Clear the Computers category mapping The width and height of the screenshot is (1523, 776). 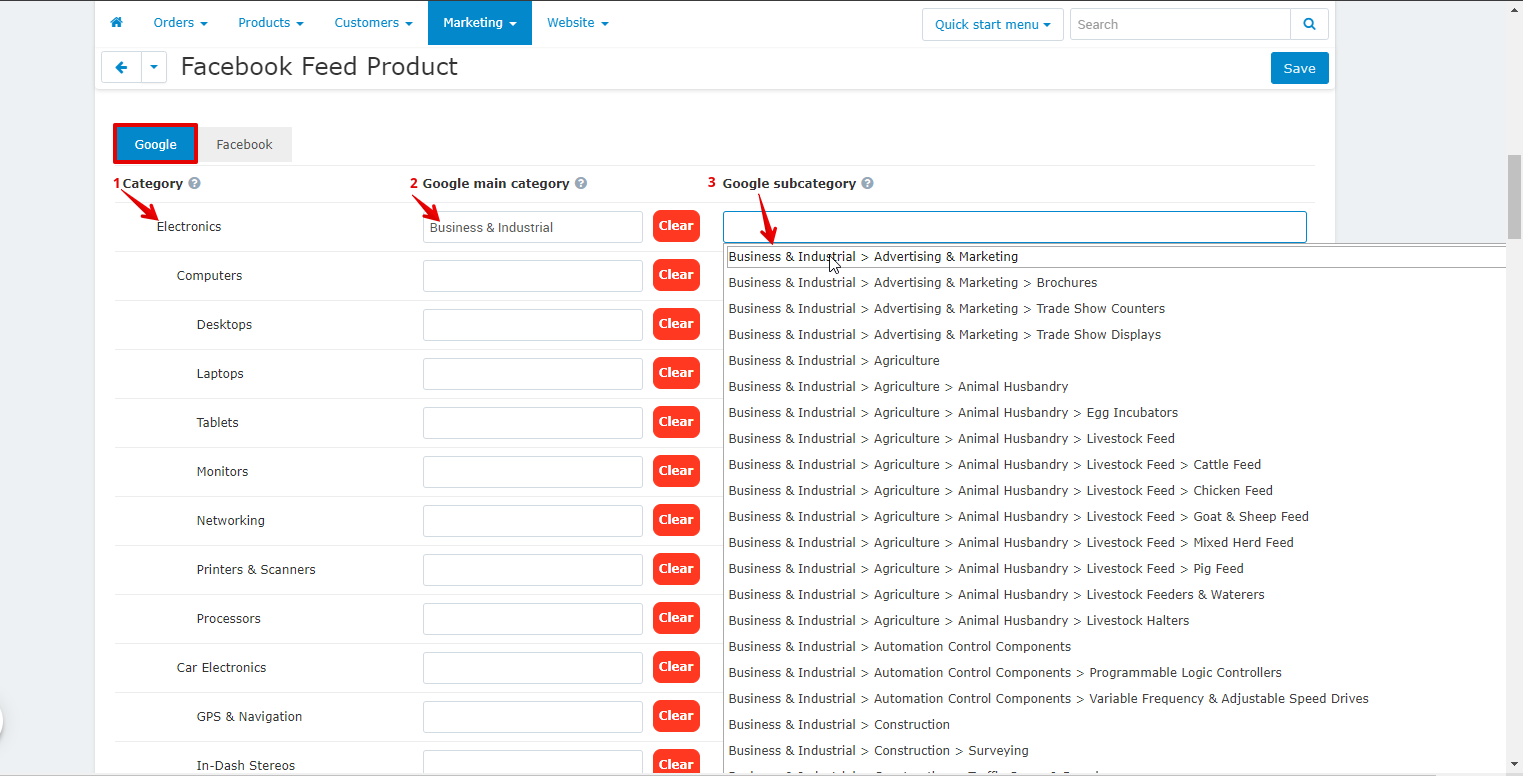[676, 275]
